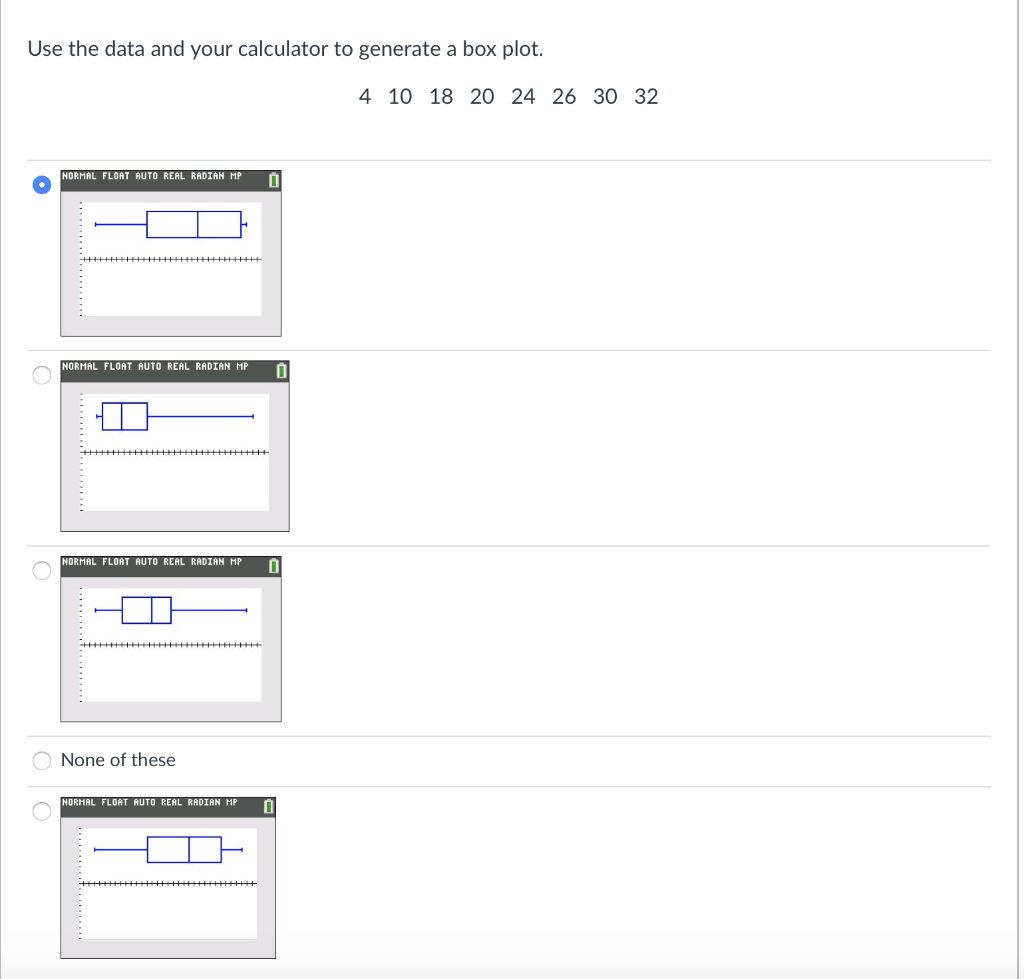Select the None of these option
Viewport: 1024px width, 979px height.
[x=41, y=760]
